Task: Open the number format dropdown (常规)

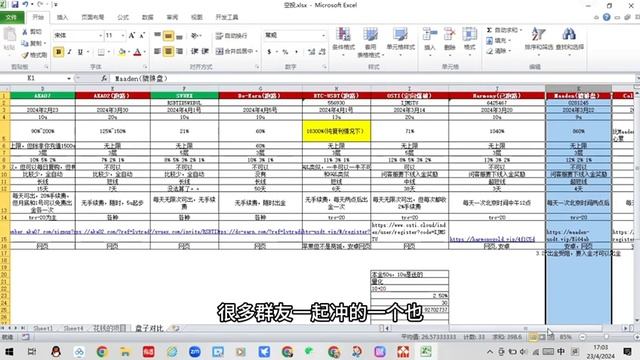Action: (x=323, y=36)
